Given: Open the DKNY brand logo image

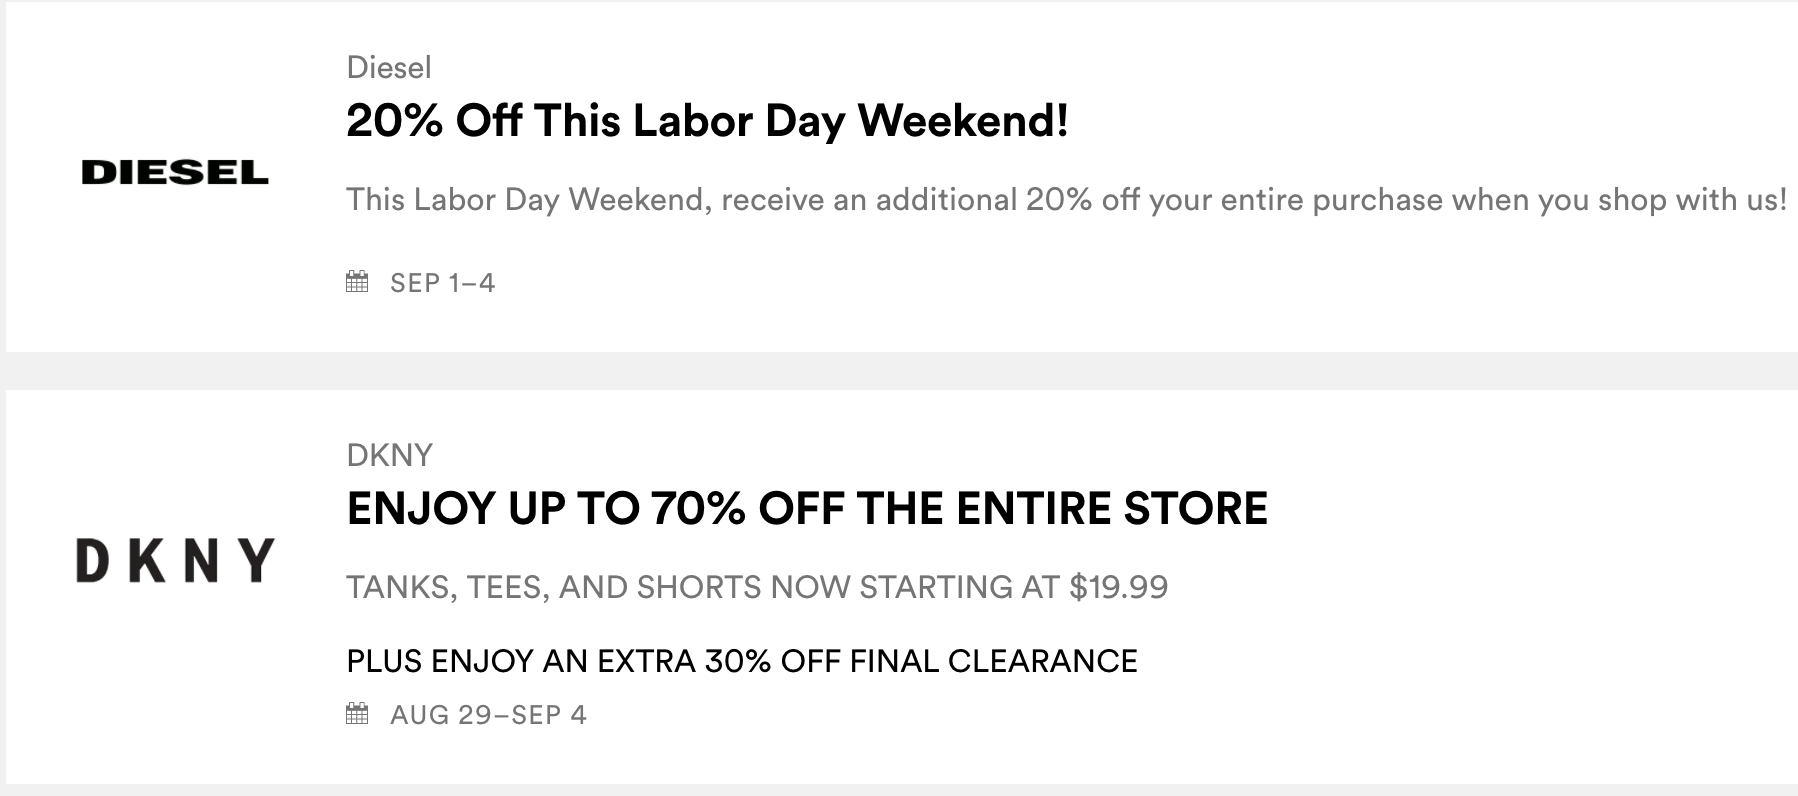Looking at the screenshot, I should click(x=175, y=560).
